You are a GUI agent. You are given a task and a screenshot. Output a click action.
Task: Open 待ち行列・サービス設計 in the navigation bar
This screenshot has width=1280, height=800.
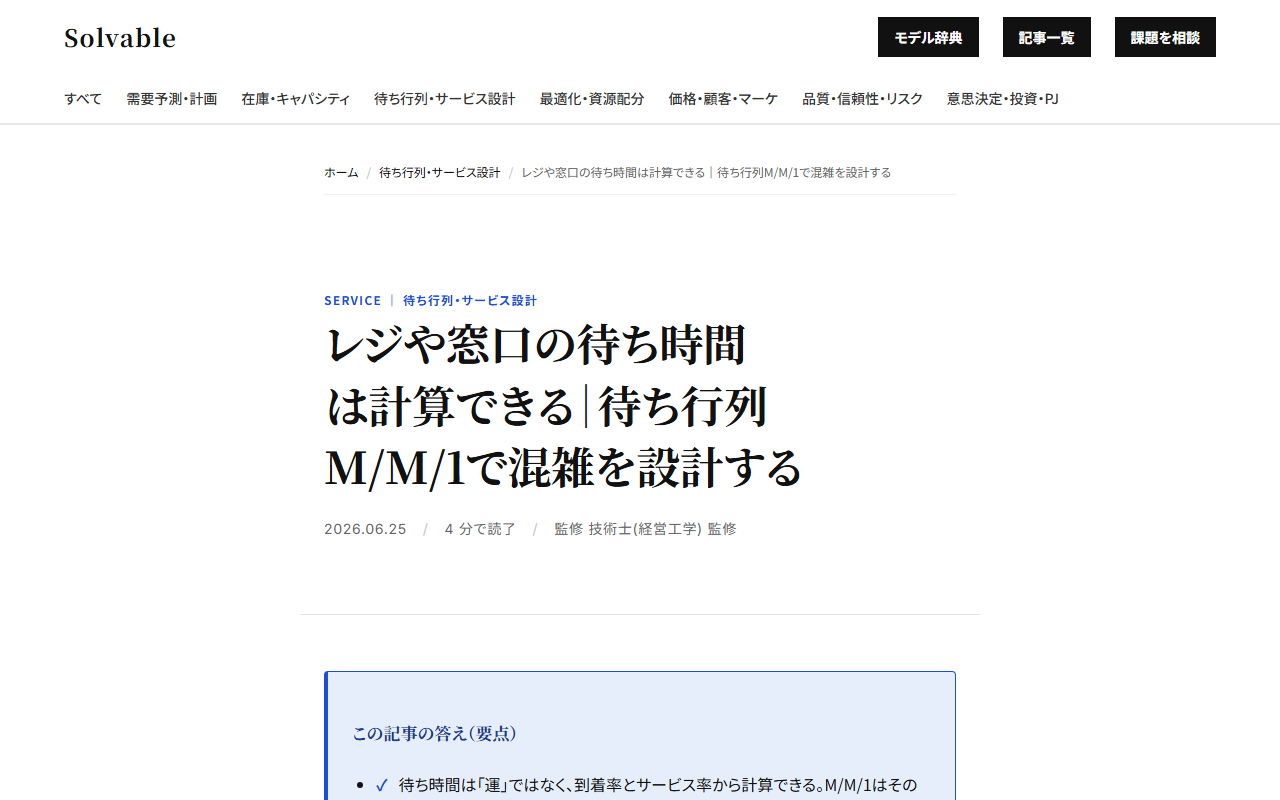click(x=445, y=99)
